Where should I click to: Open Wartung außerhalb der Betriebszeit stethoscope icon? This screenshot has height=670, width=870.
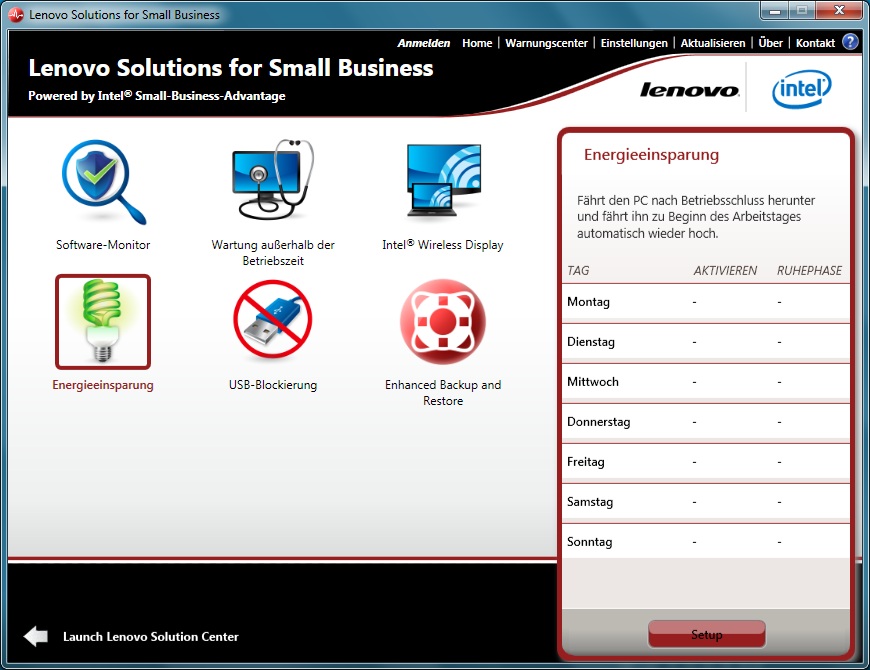coord(272,180)
